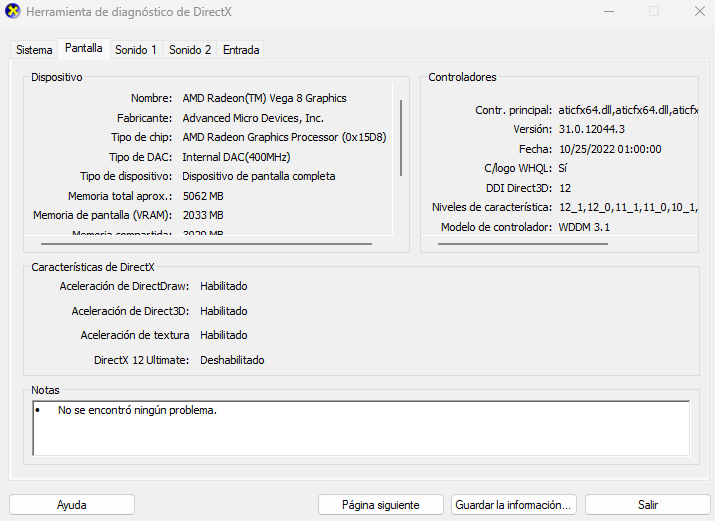Switch to the Entrada tab
This screenshot has width=715, height=521.
point(241,50)
